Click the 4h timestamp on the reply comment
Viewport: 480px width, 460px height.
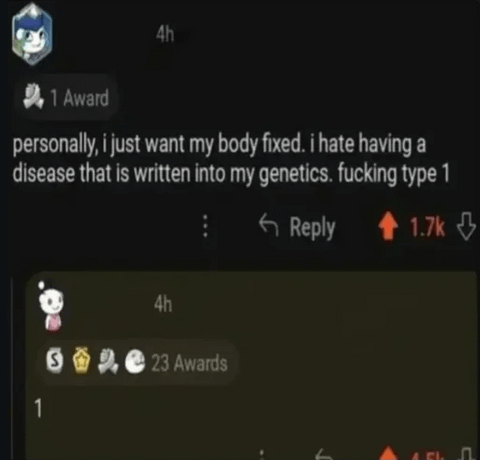163,304
